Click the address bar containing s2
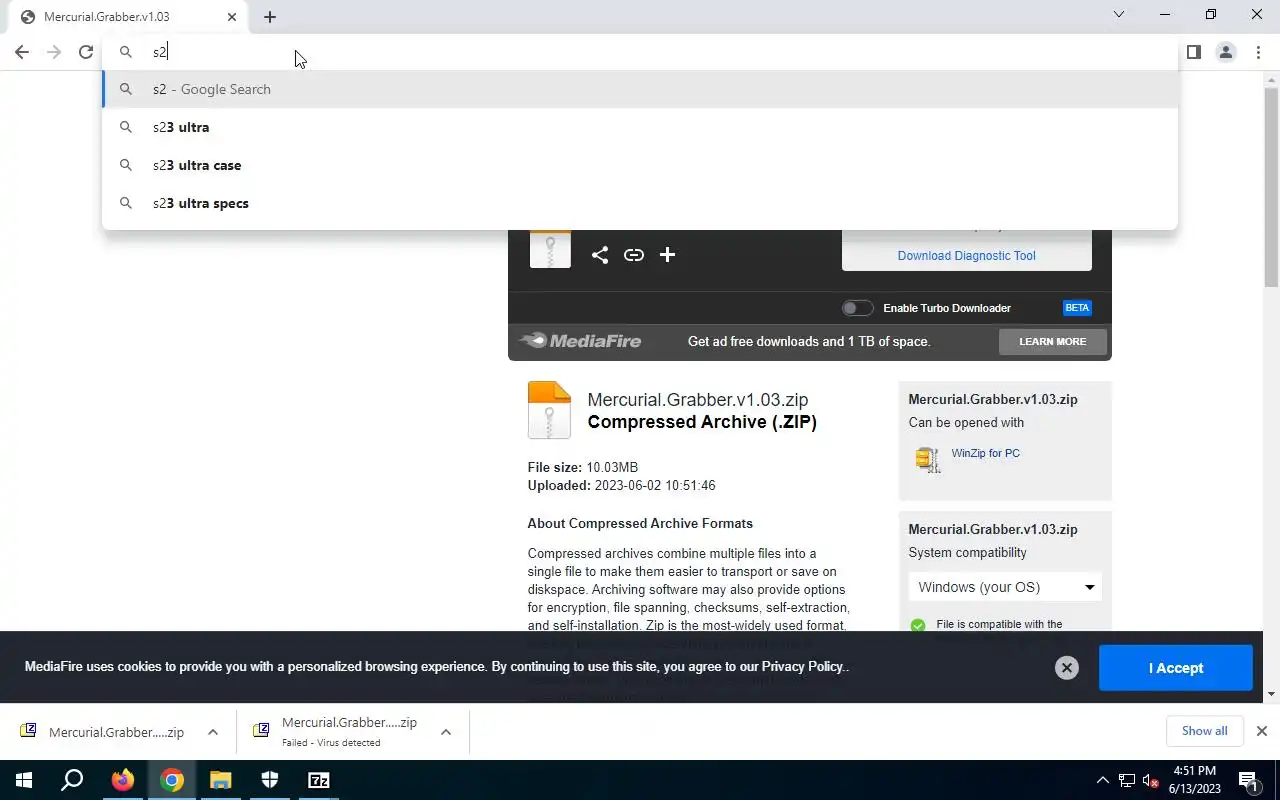 (x=640, y=52)
